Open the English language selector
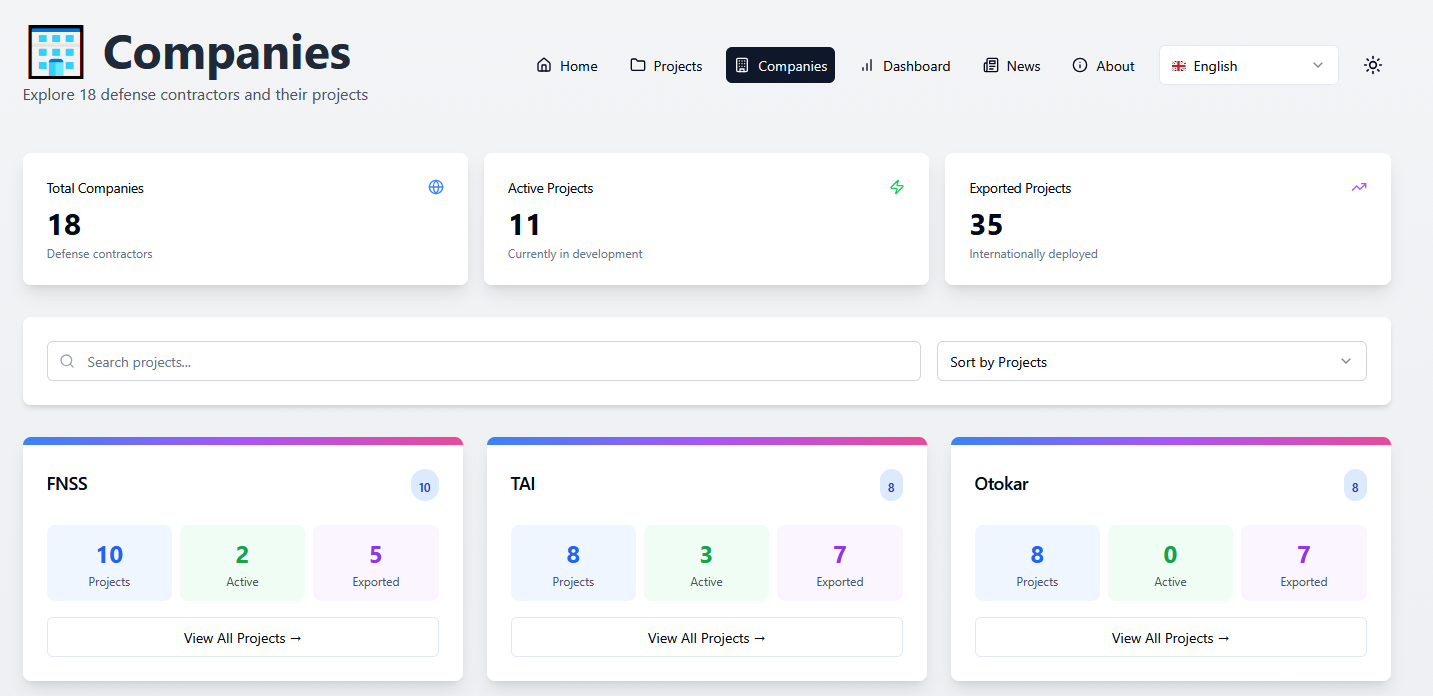The width and height of the screenshot is (1433, 696). click(x=1248, y=64)
